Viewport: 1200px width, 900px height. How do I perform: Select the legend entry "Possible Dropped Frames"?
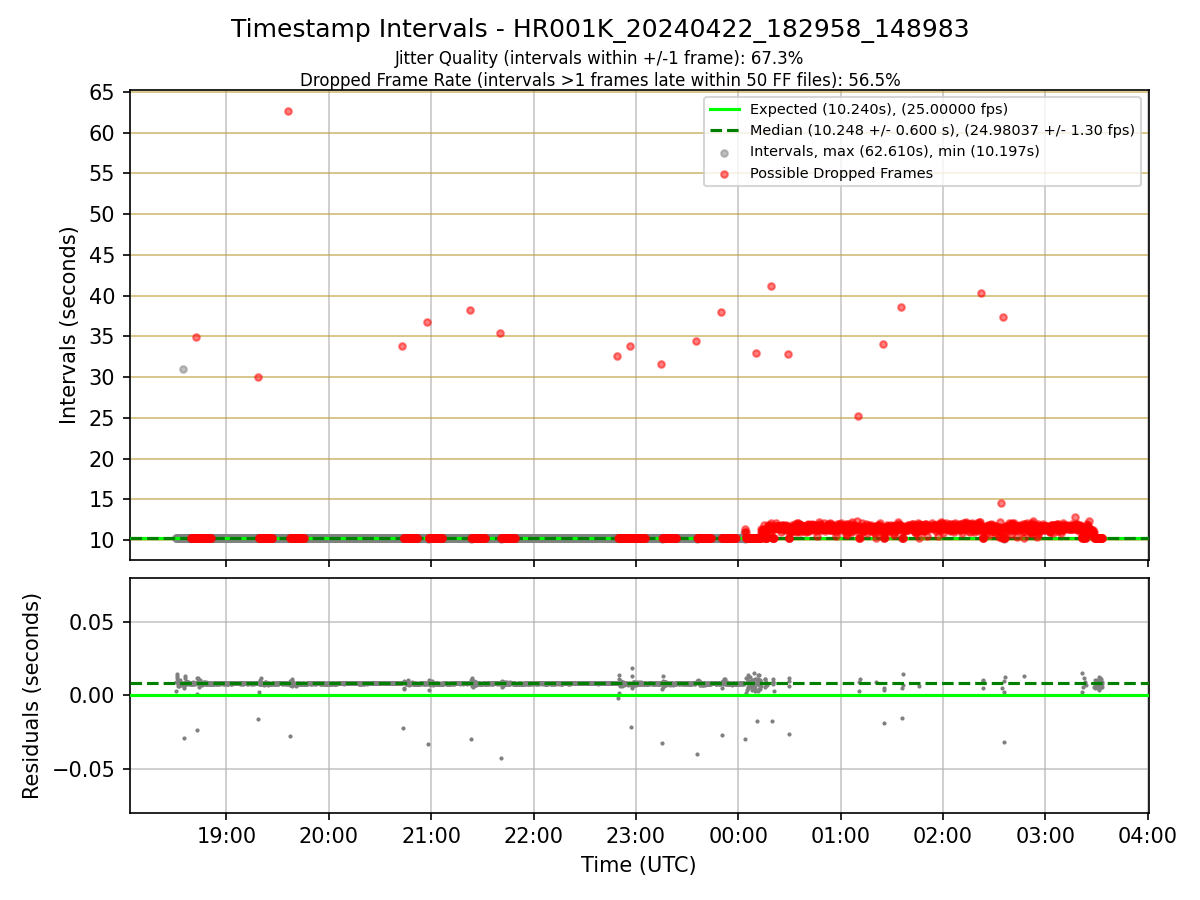[841, 173]
